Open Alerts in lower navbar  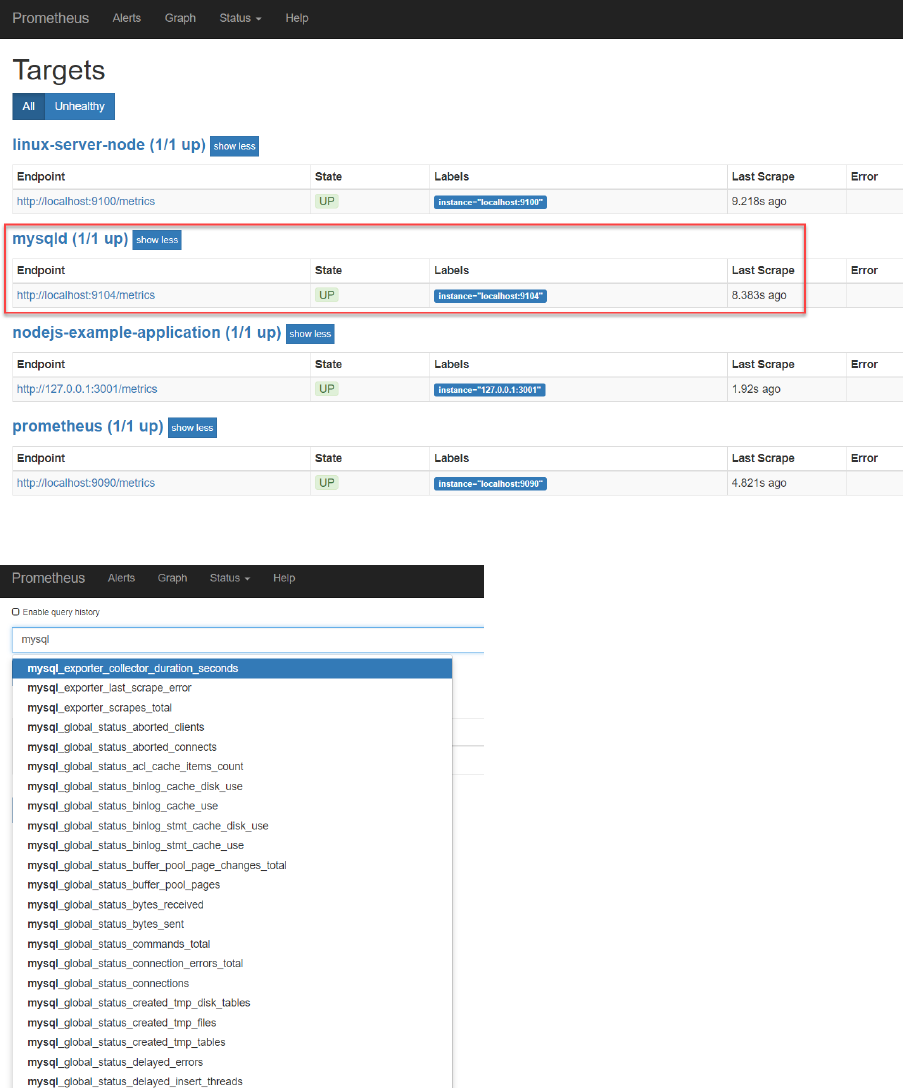[x=121, y=578]
